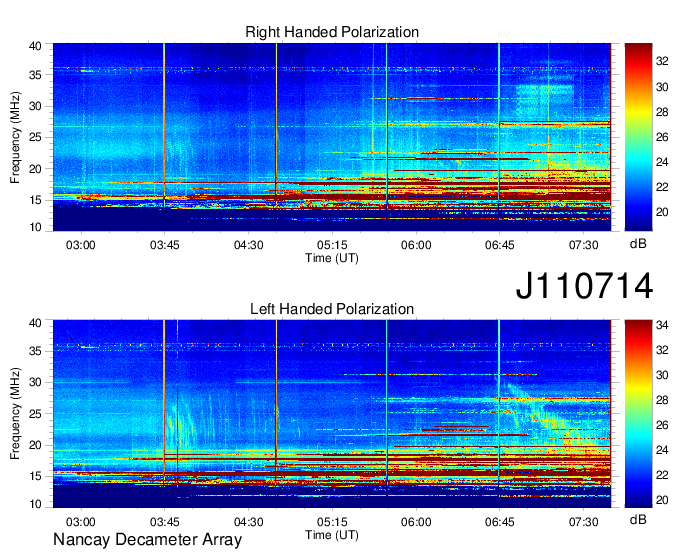680x552 pixels.
Task: Click the top plot's "Frequency (MHz)" label
Action: [15, 137]
